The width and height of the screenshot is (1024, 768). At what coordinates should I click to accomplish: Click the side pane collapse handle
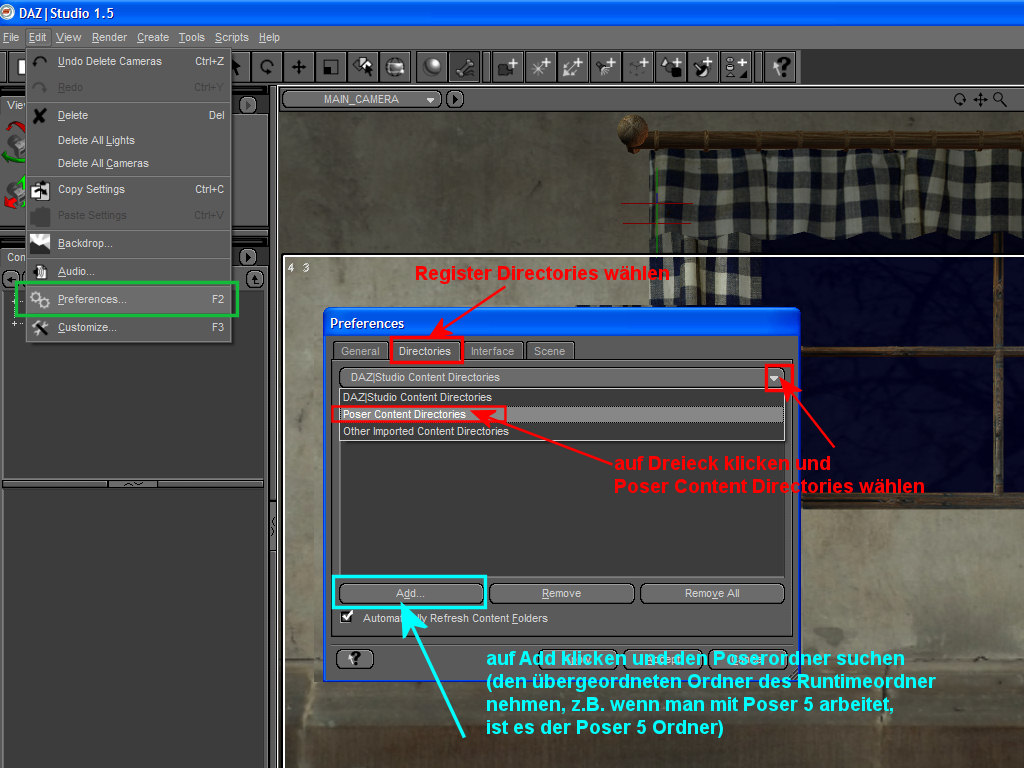[x=273, y=526]
